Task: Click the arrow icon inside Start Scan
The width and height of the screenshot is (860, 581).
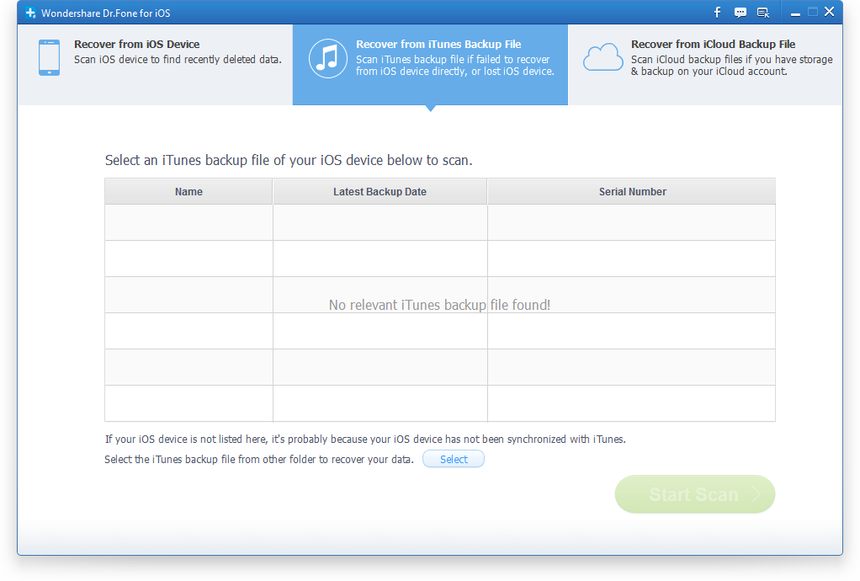Action: point(755,494)
